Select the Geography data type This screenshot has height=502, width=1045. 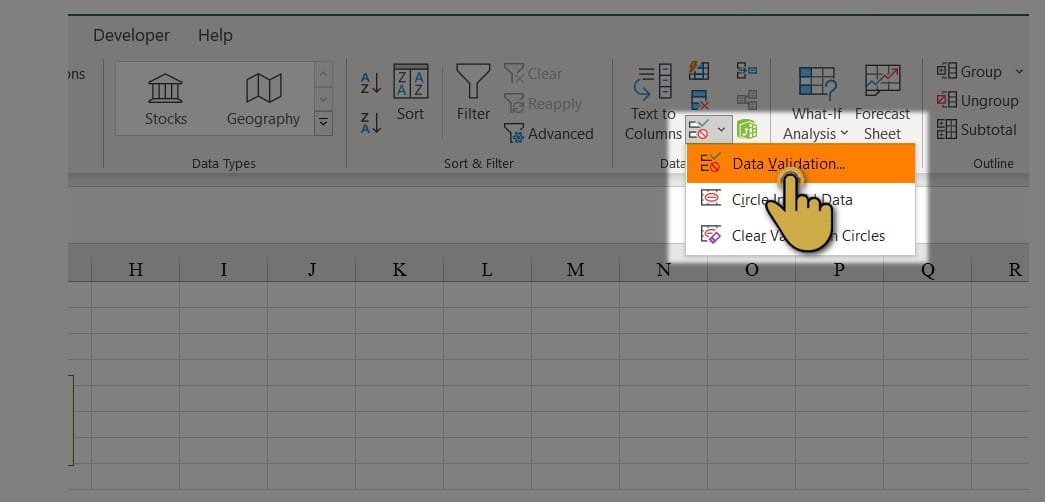(x=263, y=99)
